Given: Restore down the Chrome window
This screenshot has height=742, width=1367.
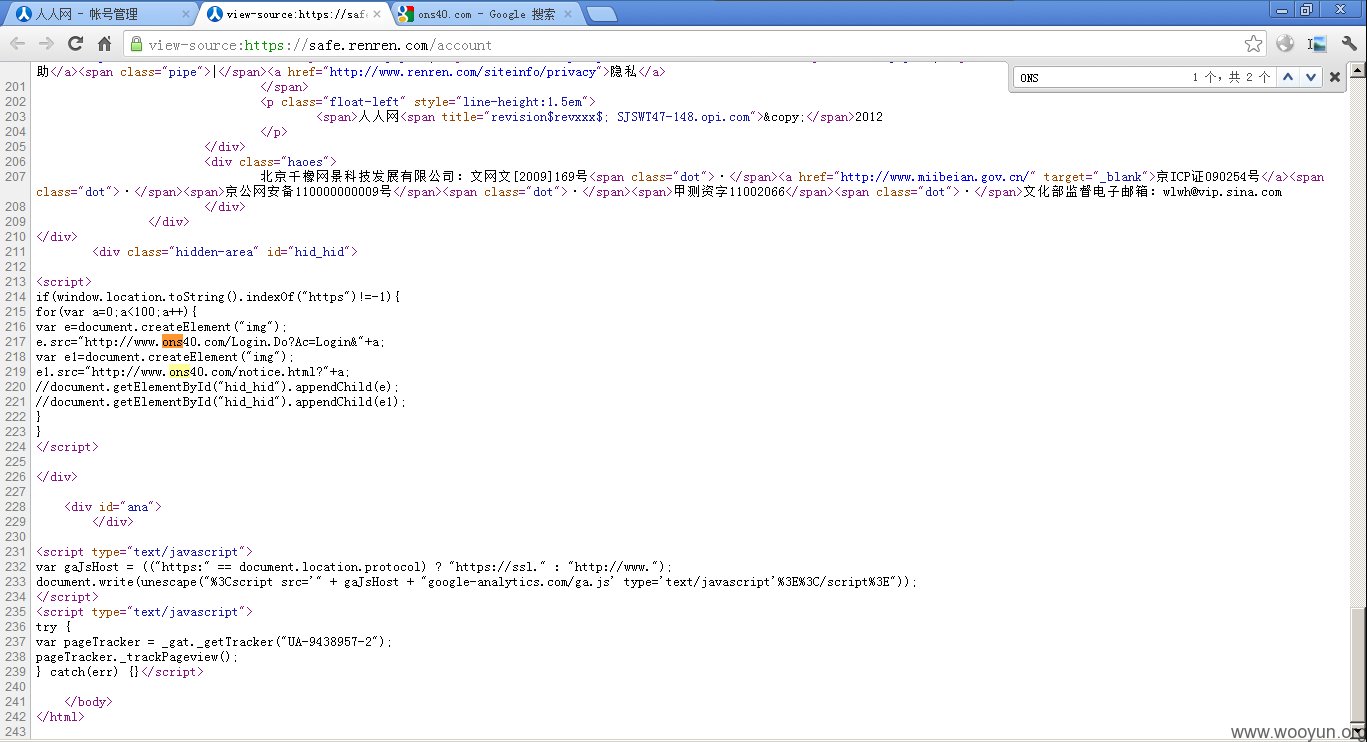Looking at the screenshot, I should [x=1305, y=9].
